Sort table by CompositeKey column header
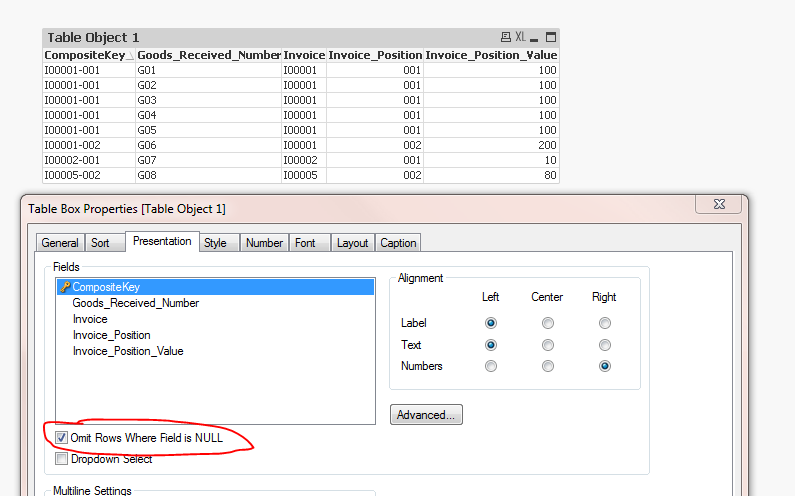 87,55
